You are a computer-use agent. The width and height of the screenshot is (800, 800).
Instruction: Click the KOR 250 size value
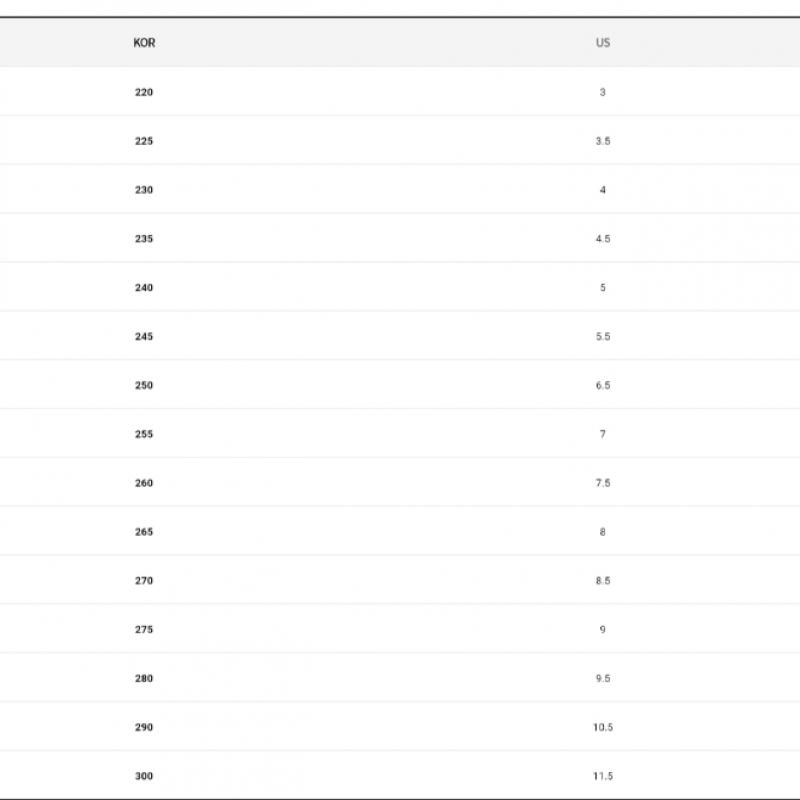pos(144,386)
